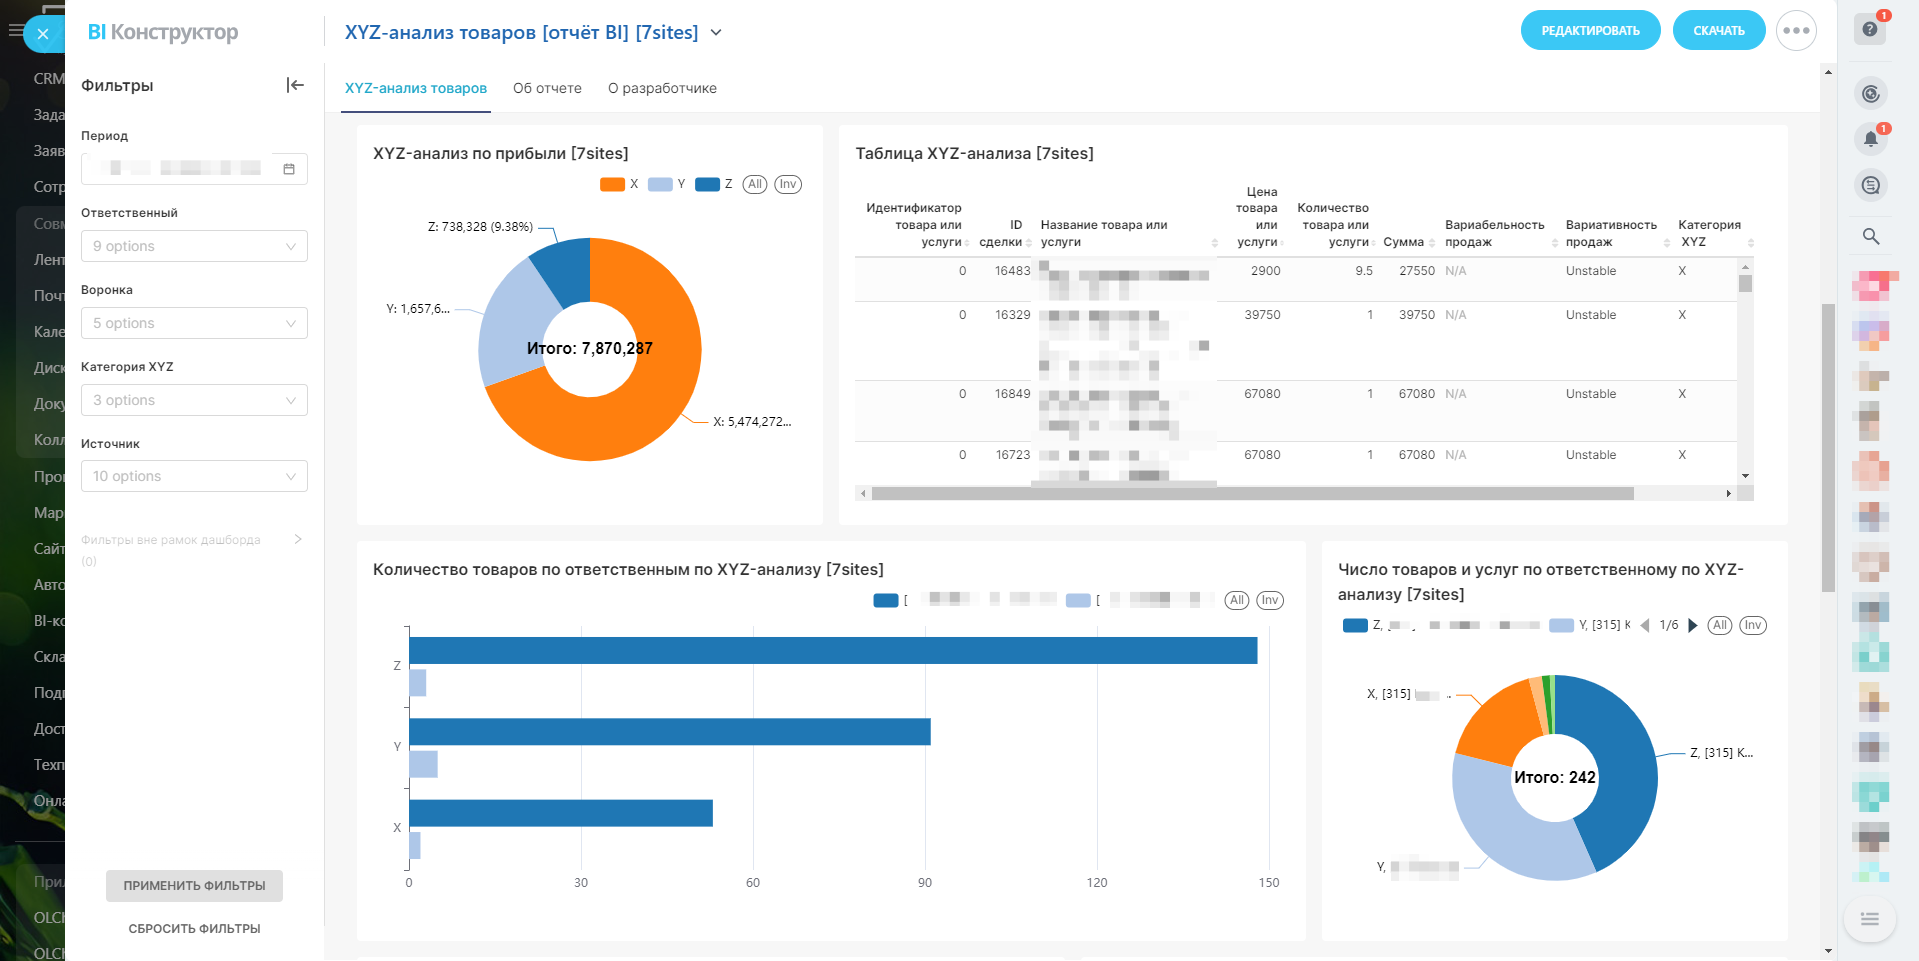Switch to the Об отчете tab

point(547,88)
